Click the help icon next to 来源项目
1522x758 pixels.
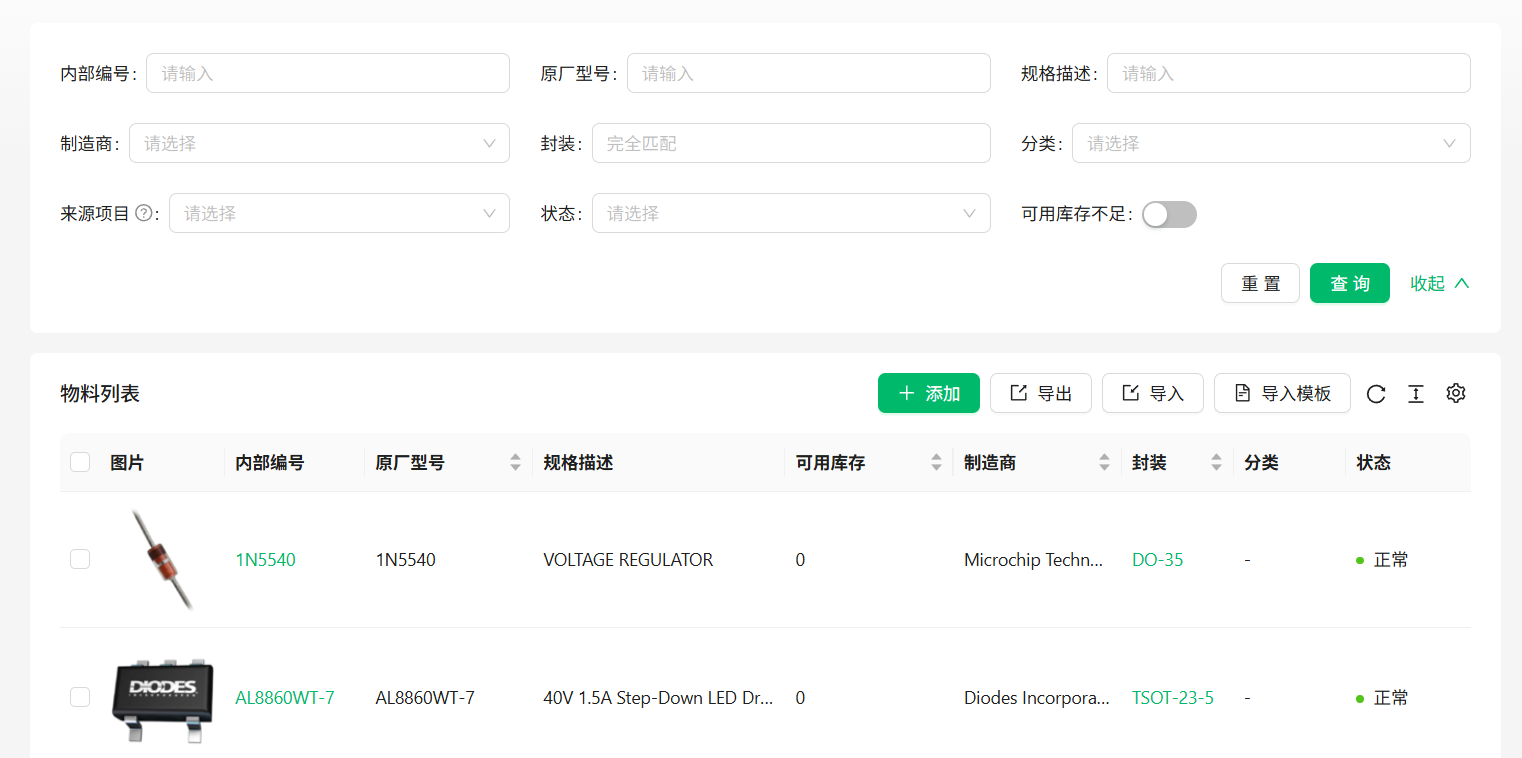[144, 213]
